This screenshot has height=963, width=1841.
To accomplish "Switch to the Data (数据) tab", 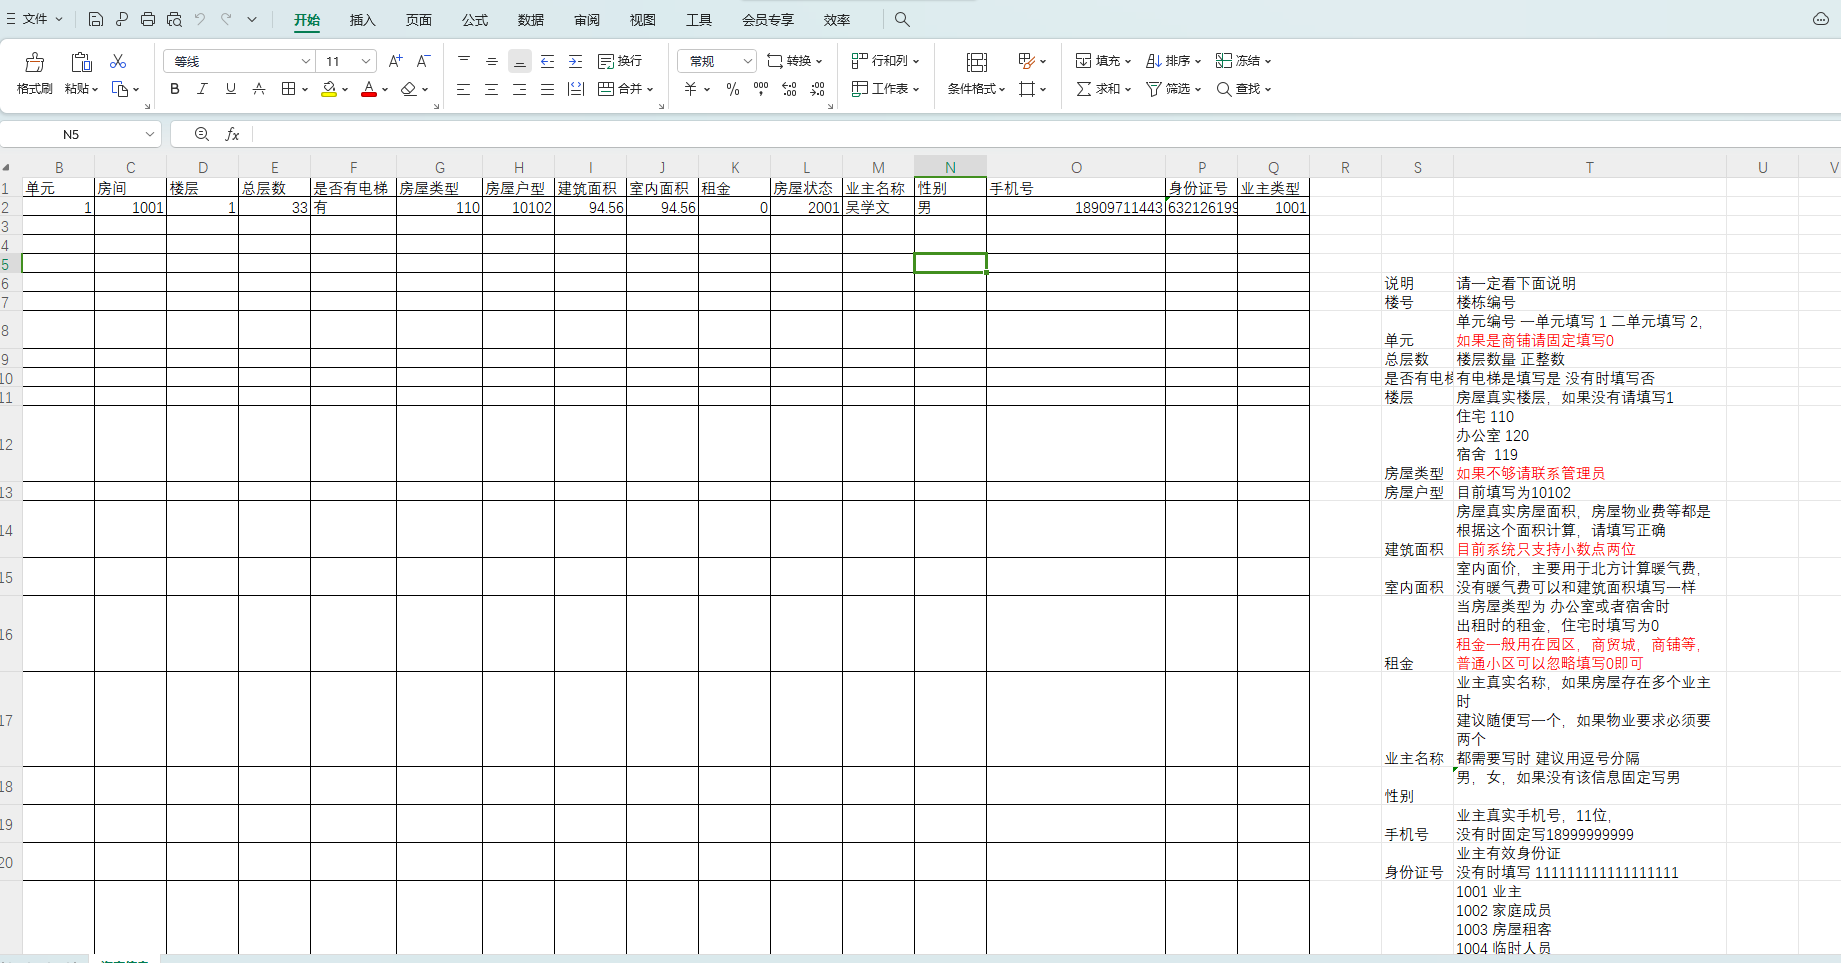I will point(531,20).
